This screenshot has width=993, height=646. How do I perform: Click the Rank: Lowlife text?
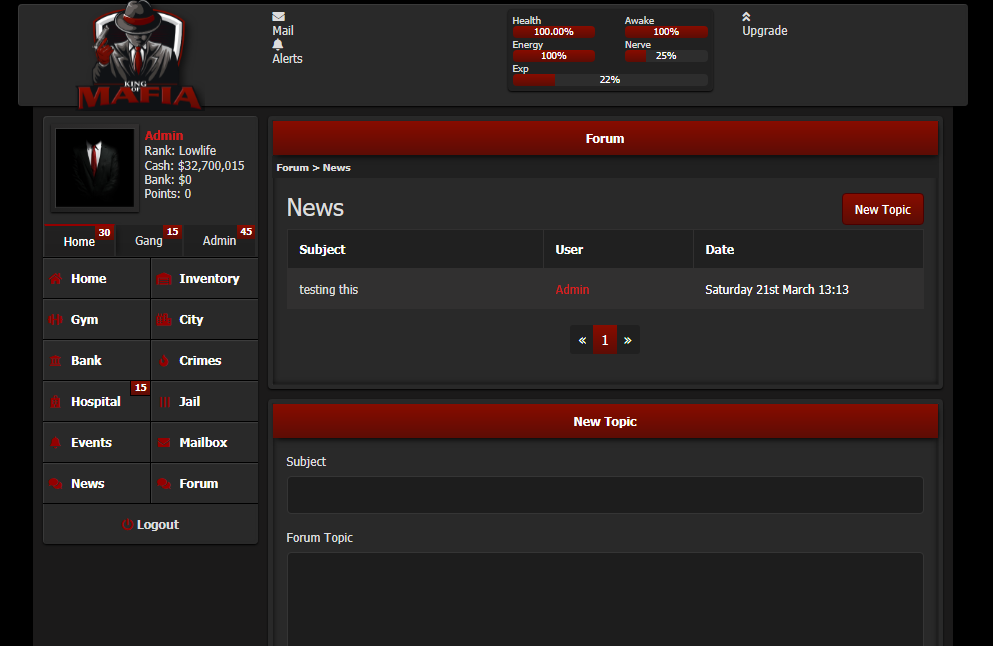tap(180, 151)
